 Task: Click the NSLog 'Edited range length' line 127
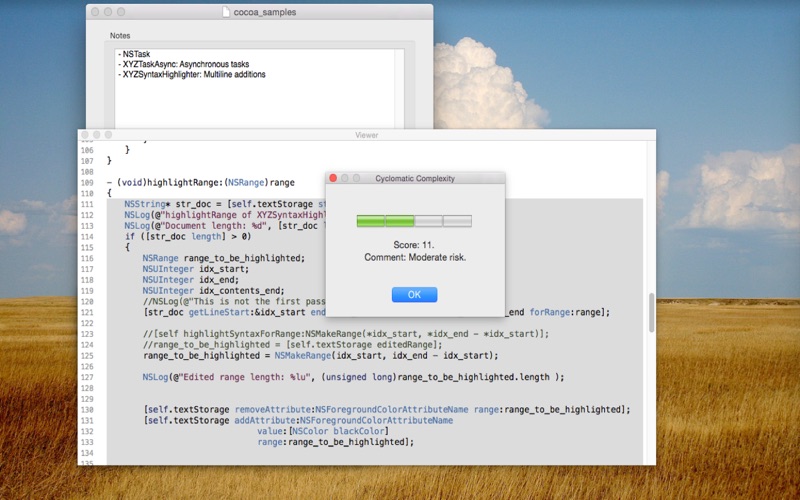(354, 377)
